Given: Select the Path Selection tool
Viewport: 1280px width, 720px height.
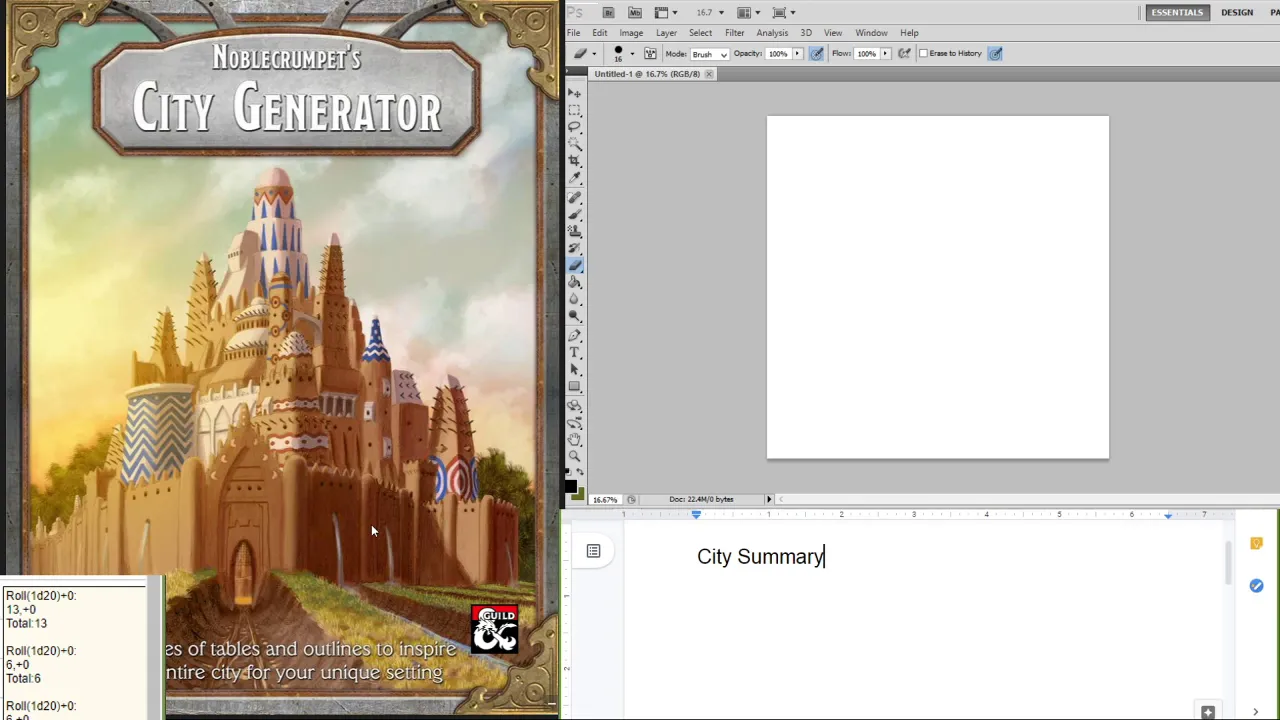Looking at the screenshot, I should (x=575, y=370).
